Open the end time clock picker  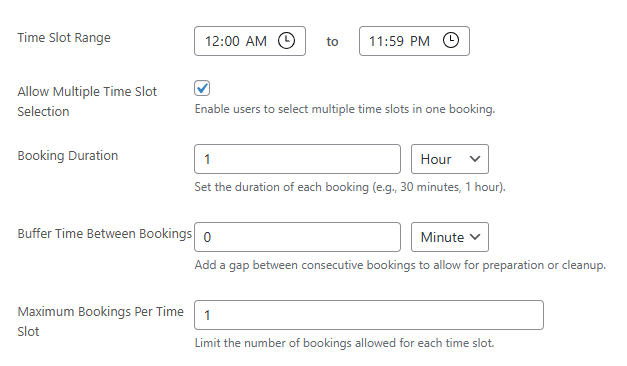tap(451, 41)
